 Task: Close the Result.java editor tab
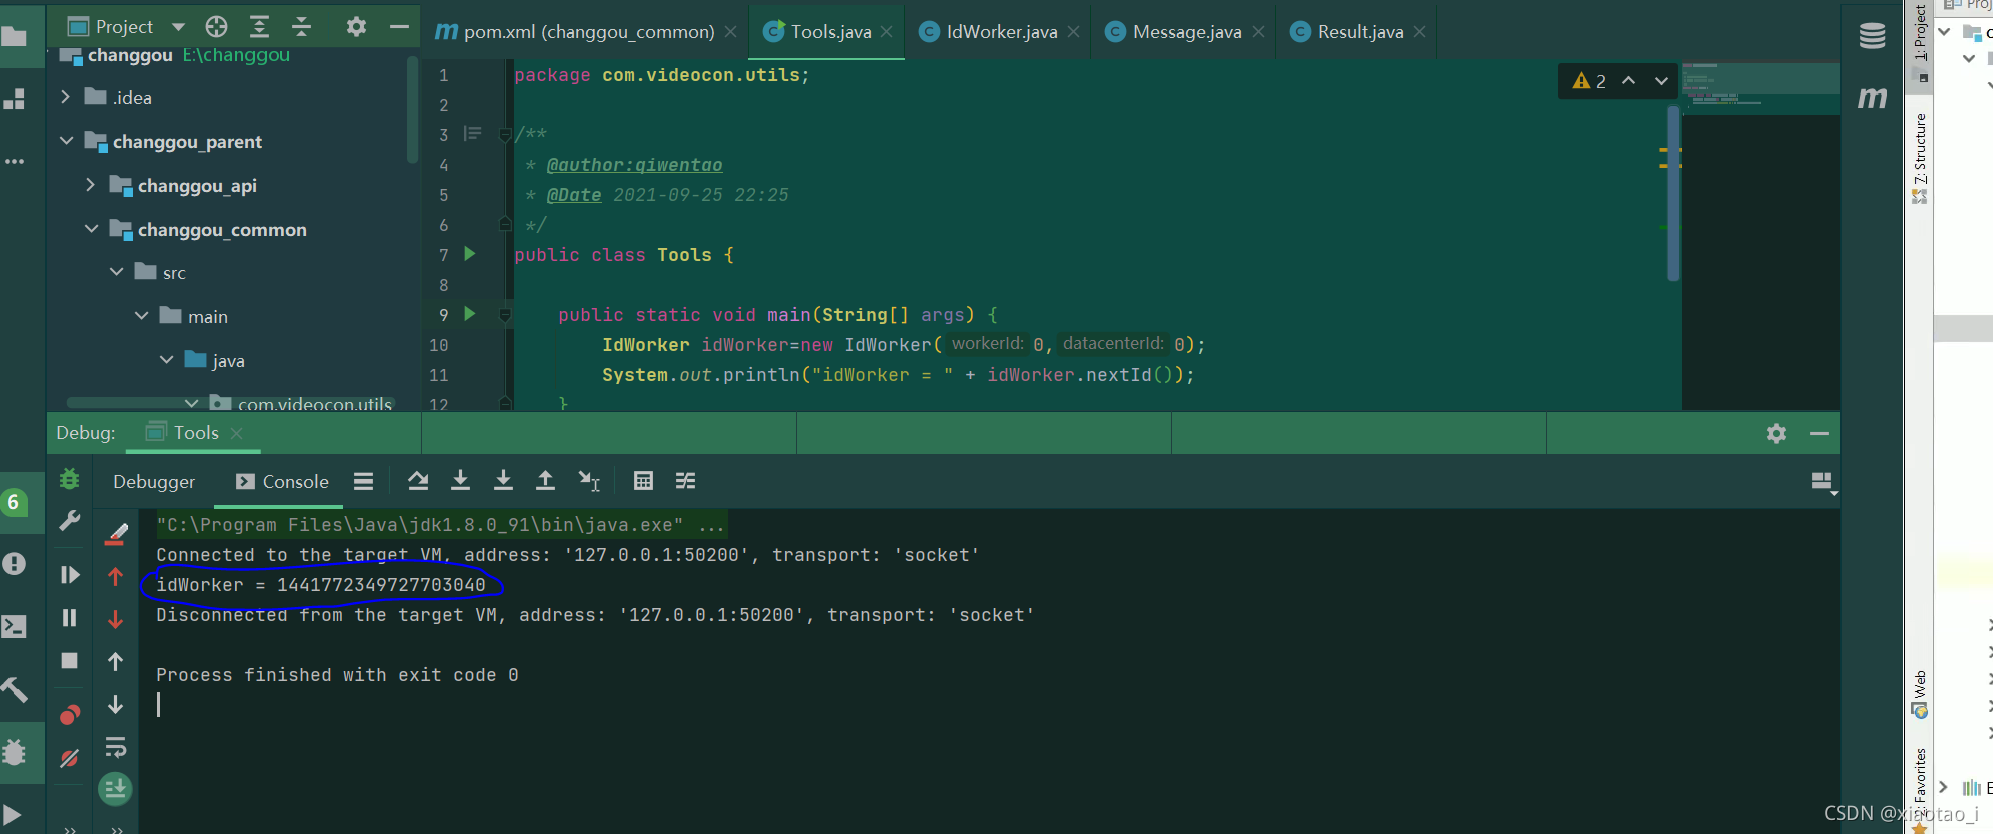[x=1419, y=32]
